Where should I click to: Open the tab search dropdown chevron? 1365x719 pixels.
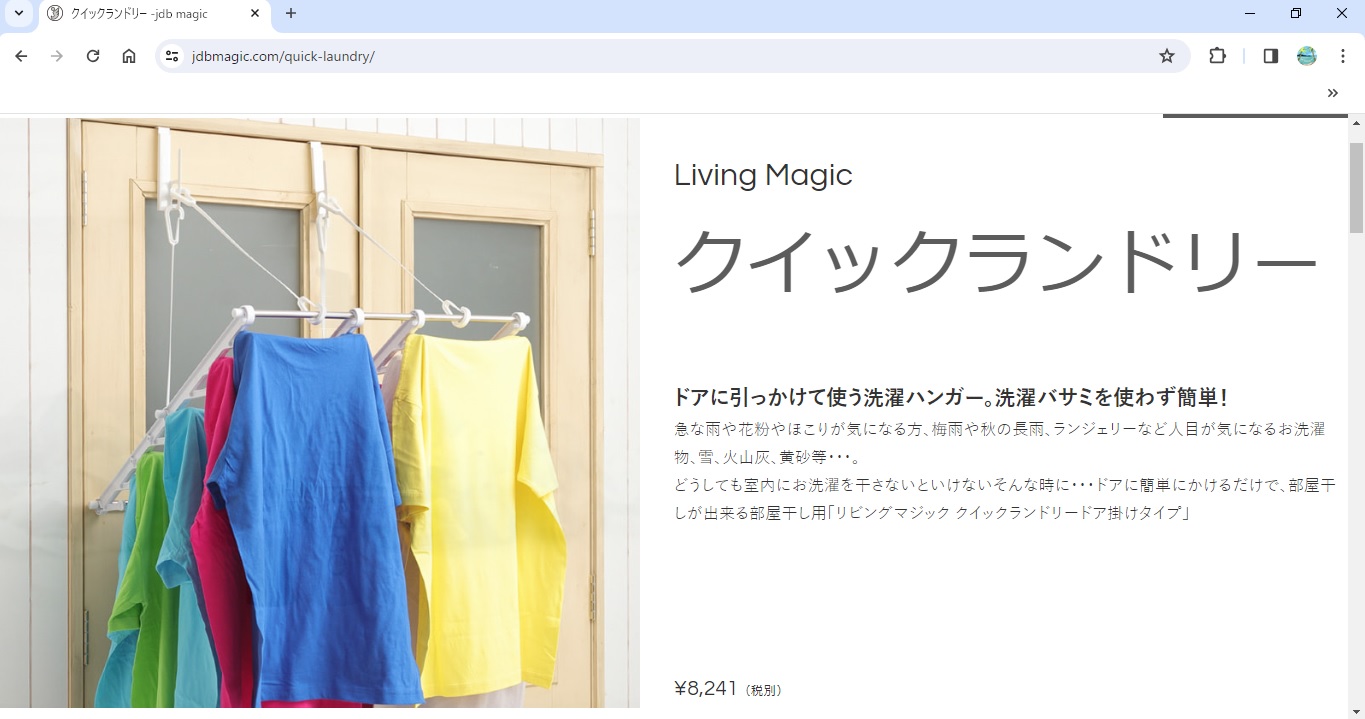pyautogui.click(x=18, y=14)
